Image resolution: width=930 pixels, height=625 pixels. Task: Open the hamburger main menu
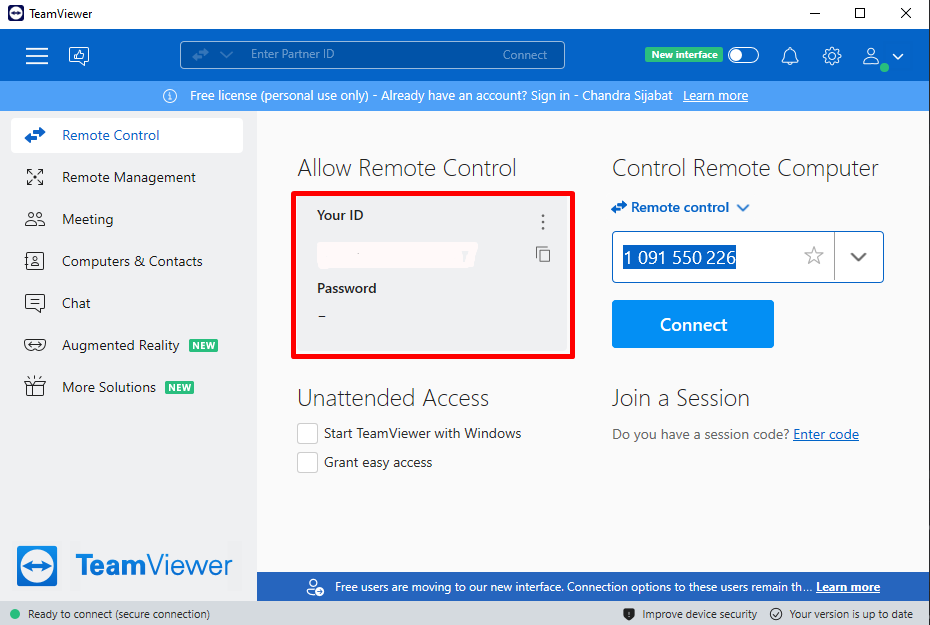tap(36, 56)
